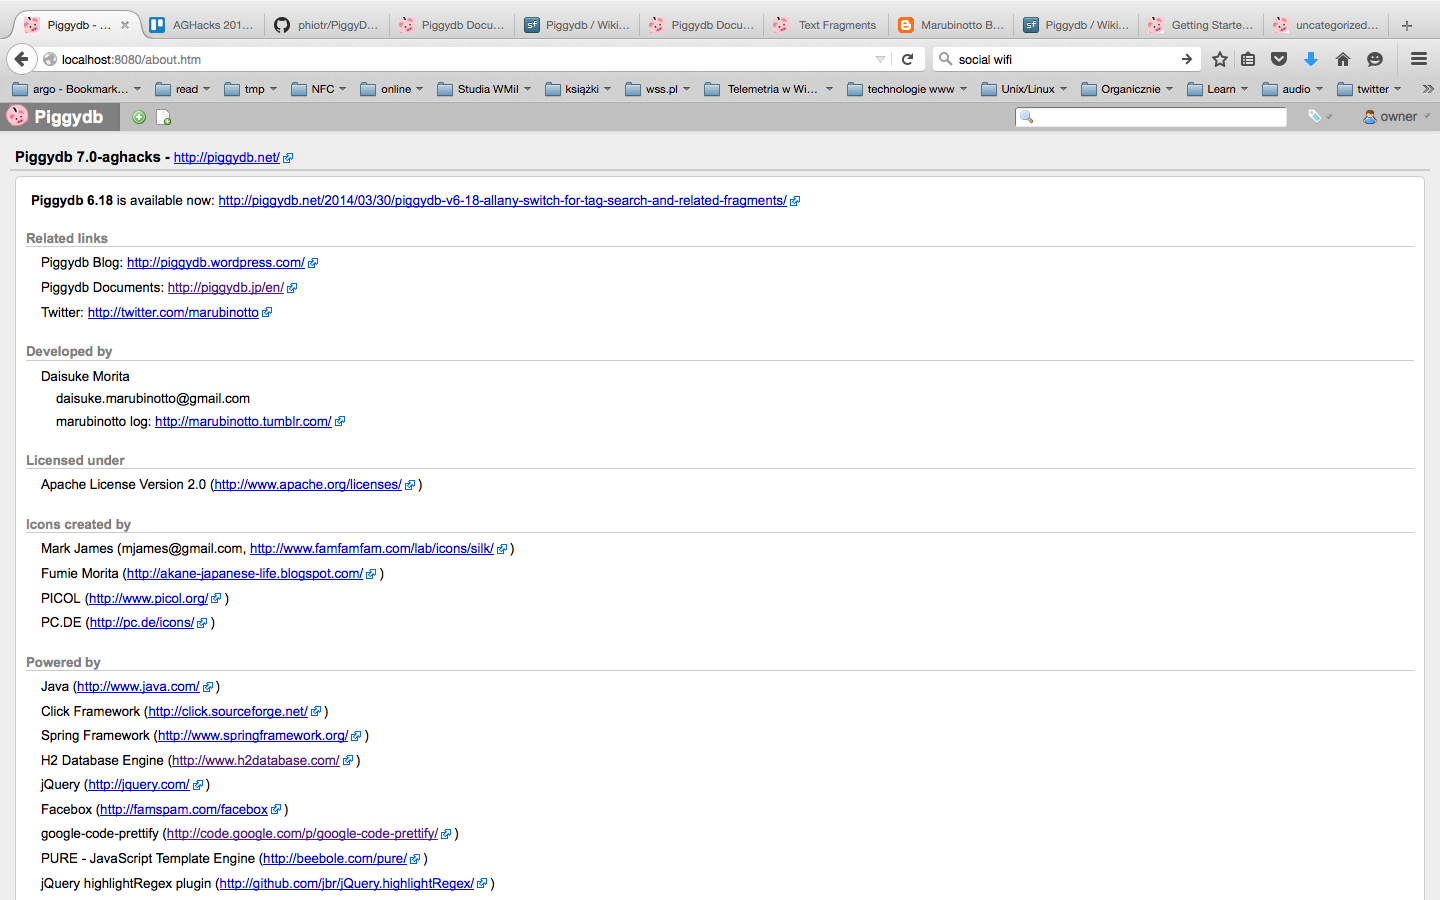Screen dimensions: 1440x900
Task: Open the piggydb.jp/en documents link
Action: point(226,288)
